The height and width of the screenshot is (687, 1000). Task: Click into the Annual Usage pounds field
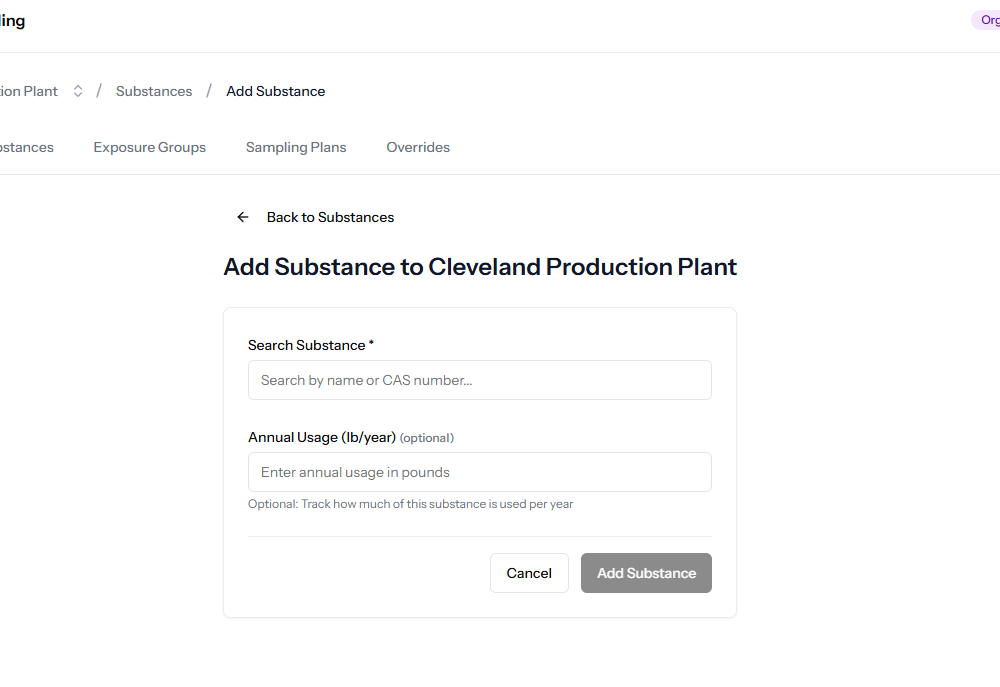[480, 472]
